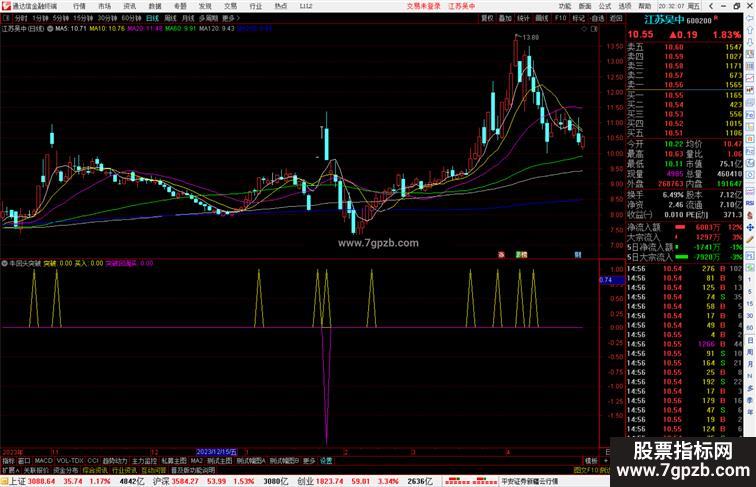Switch chart to 15分钟 period
Image resolution: width=756 pixels, height=487 pixels.
pyautogui.click(x=83, y=18)
